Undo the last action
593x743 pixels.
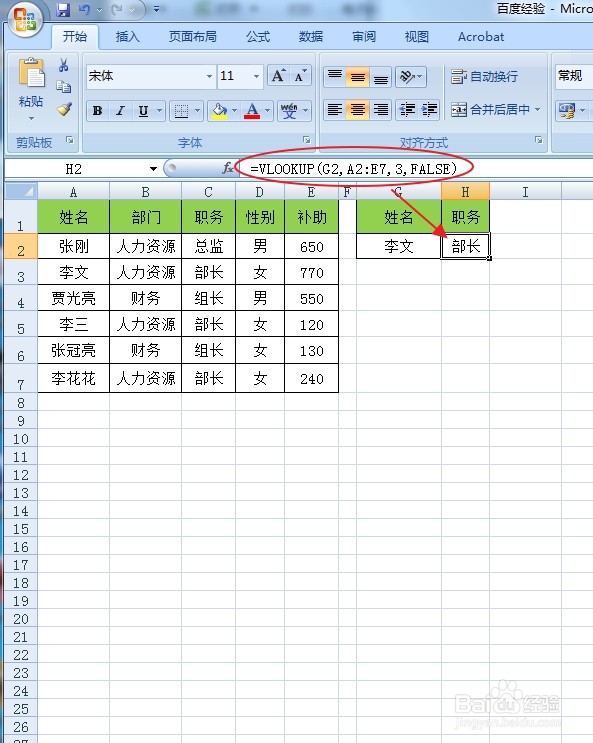click(84, 9)
